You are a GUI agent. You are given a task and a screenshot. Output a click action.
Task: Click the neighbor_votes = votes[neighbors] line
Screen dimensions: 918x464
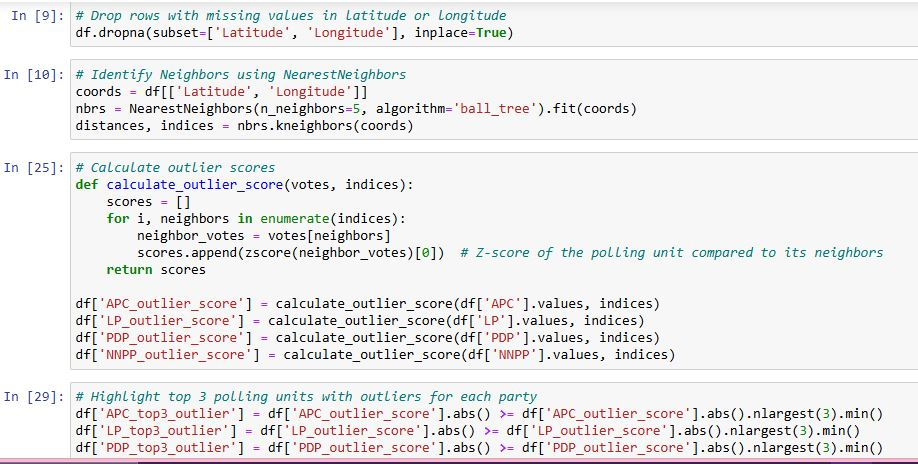[x=263, y=236]
